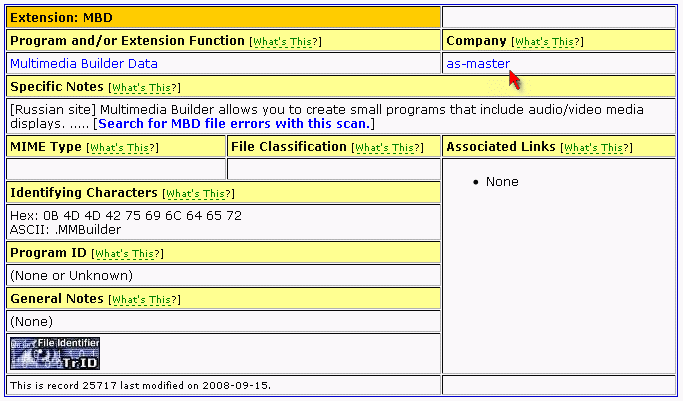The image size is (683, 401).
Task: Click Search for MBD file errors link
Action: tap(234, 124)
